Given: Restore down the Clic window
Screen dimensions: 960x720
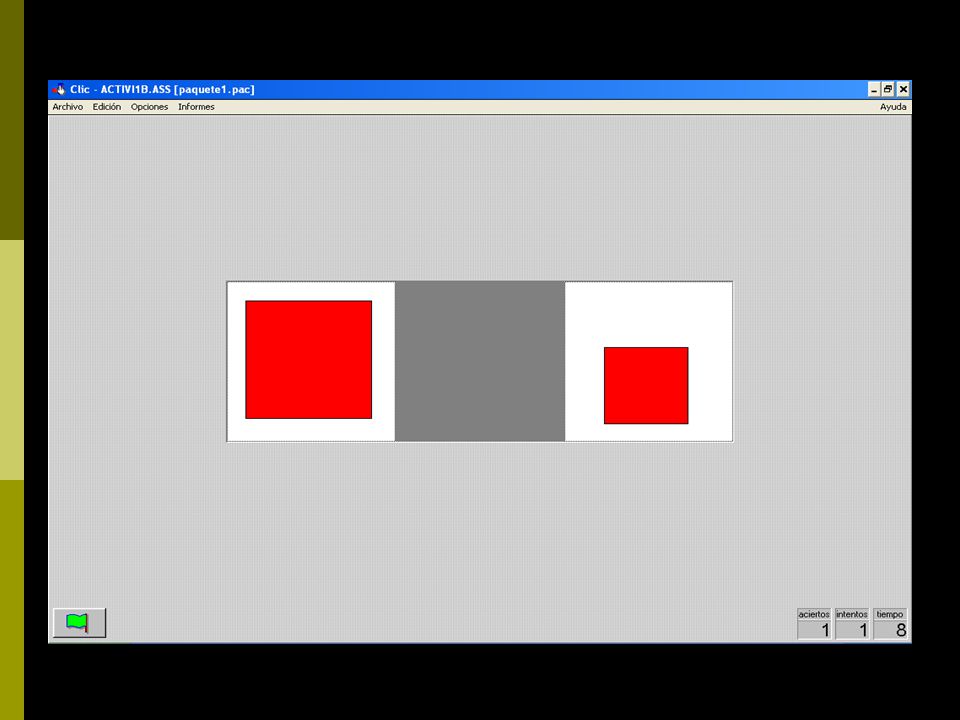Looking at the screenshot, I should pyautogui.click(x=888, y=89).
